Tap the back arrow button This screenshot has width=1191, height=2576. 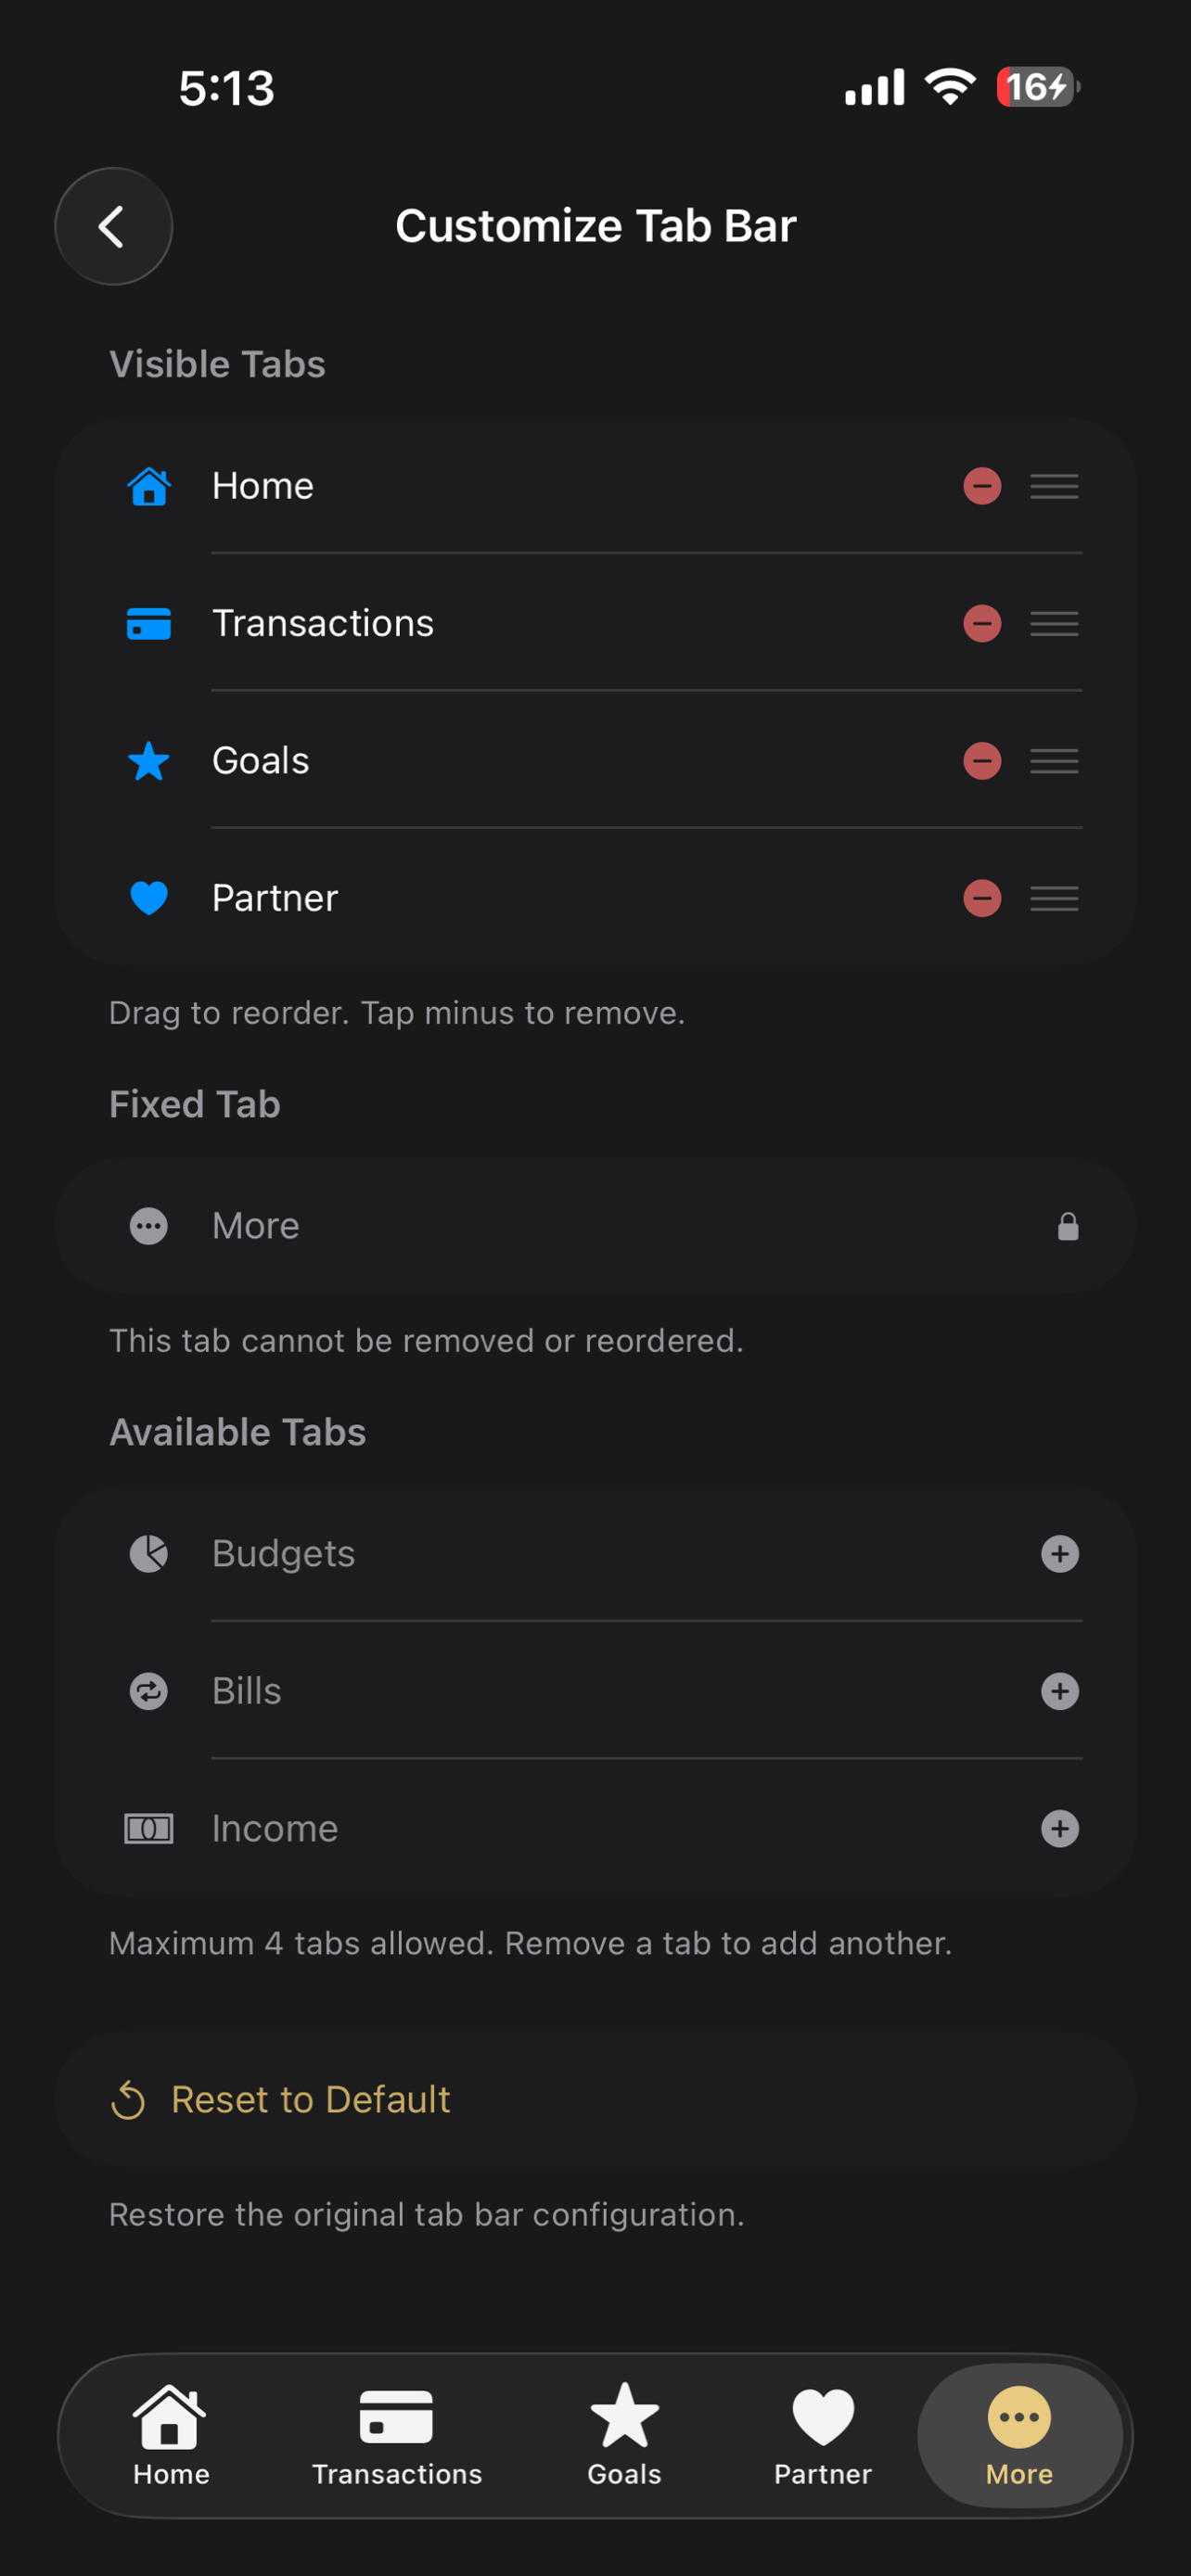coord(113,226)
